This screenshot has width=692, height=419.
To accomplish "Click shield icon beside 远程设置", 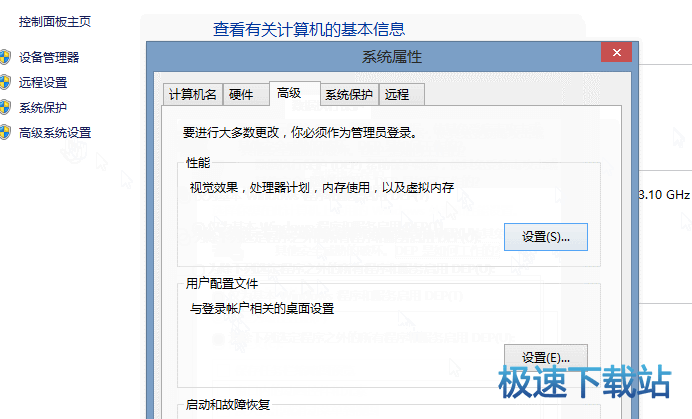I will pos(4,82).
